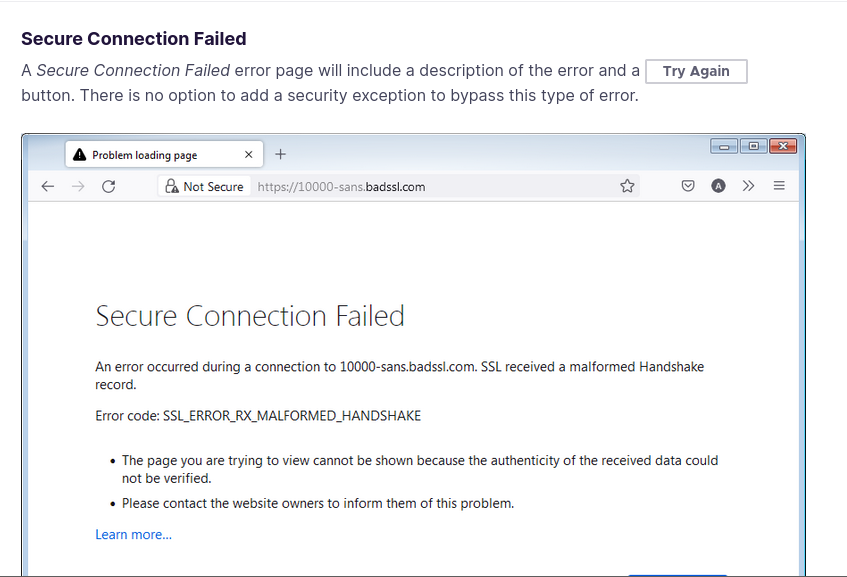Minimize the browser window
Viewport: 847px width, 577px height.
coord(724,146)
